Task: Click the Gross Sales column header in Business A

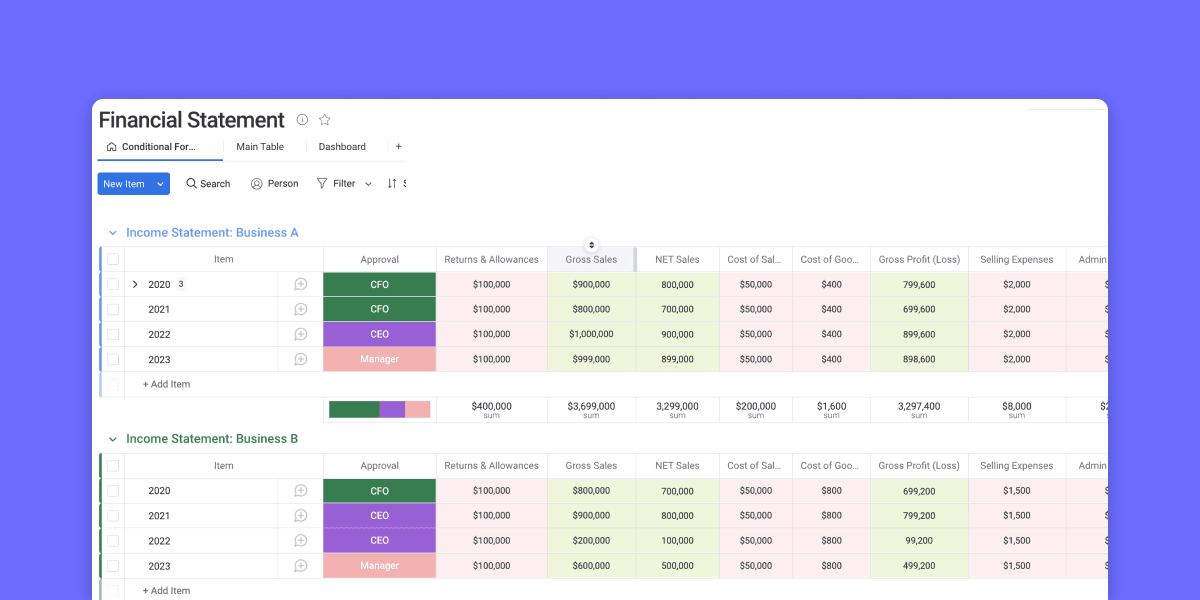Action: point(591,259)
